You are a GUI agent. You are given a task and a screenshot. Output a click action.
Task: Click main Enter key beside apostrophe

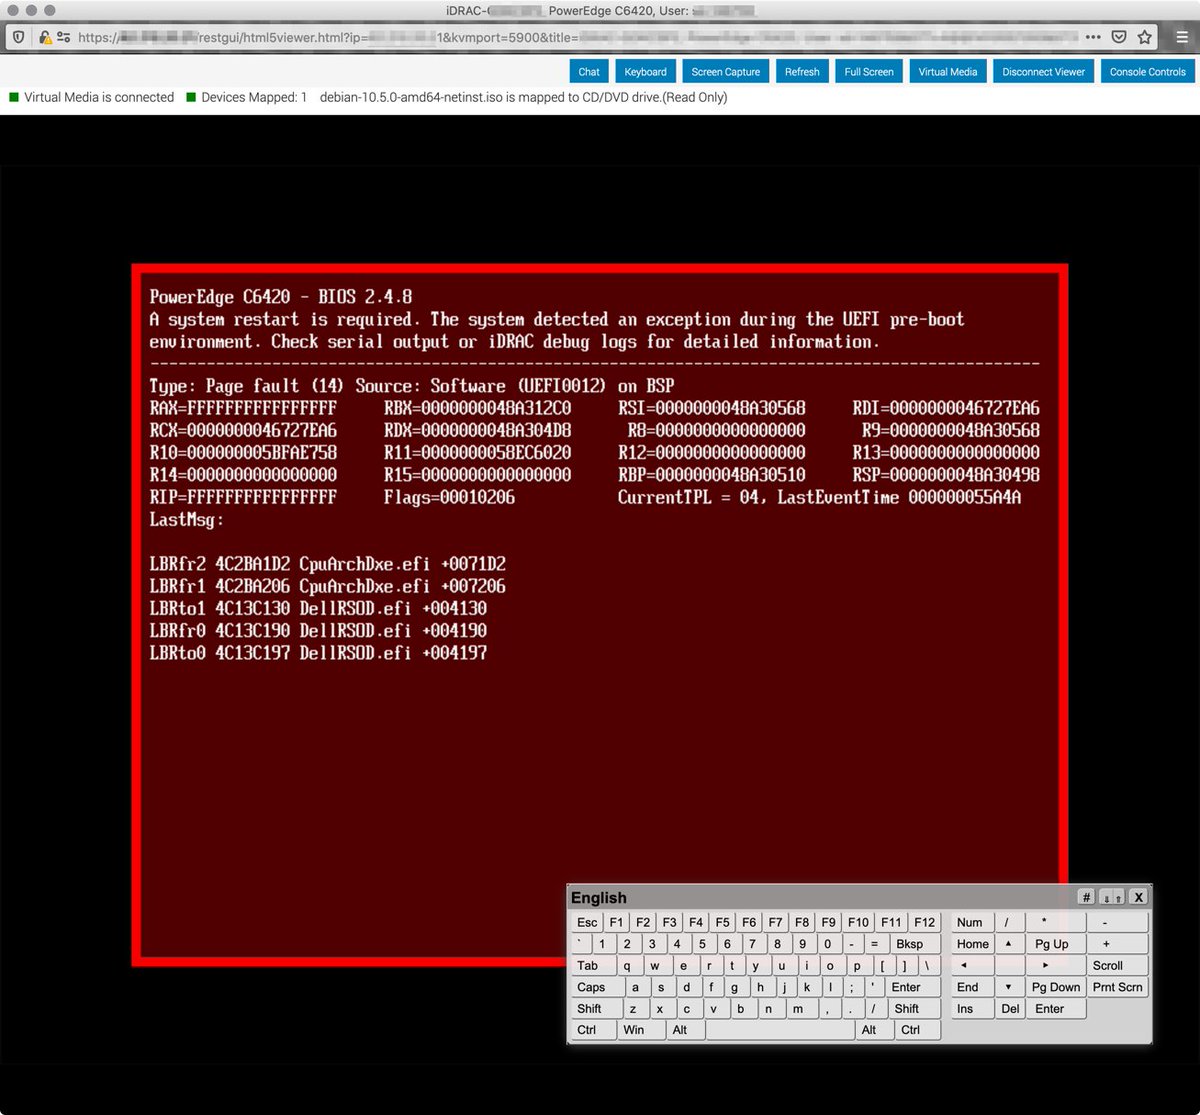pyautogui.click(x=913, y=987)
